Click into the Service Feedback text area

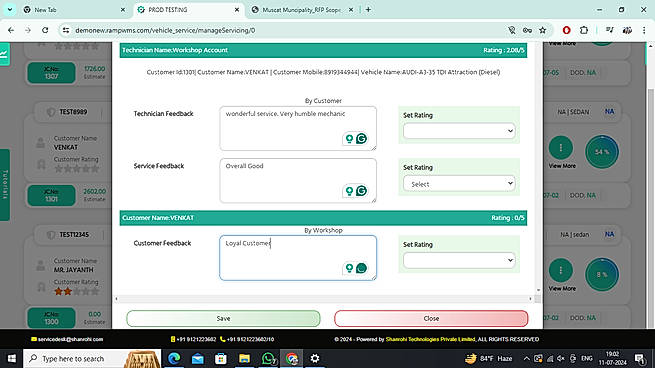(298, 180)
